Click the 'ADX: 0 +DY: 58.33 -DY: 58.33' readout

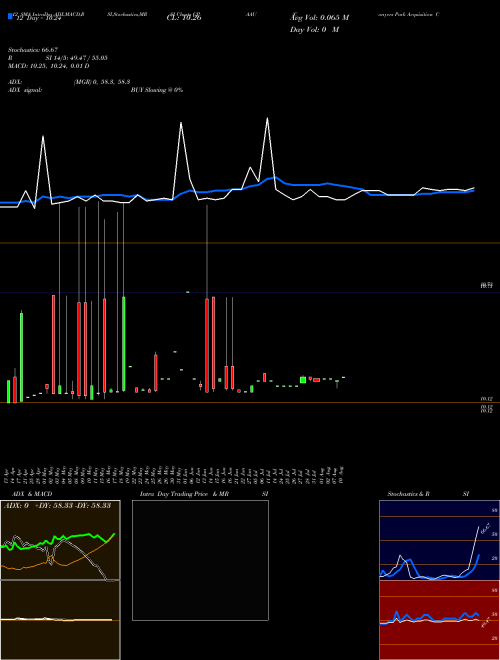click(x=57, y=505)
